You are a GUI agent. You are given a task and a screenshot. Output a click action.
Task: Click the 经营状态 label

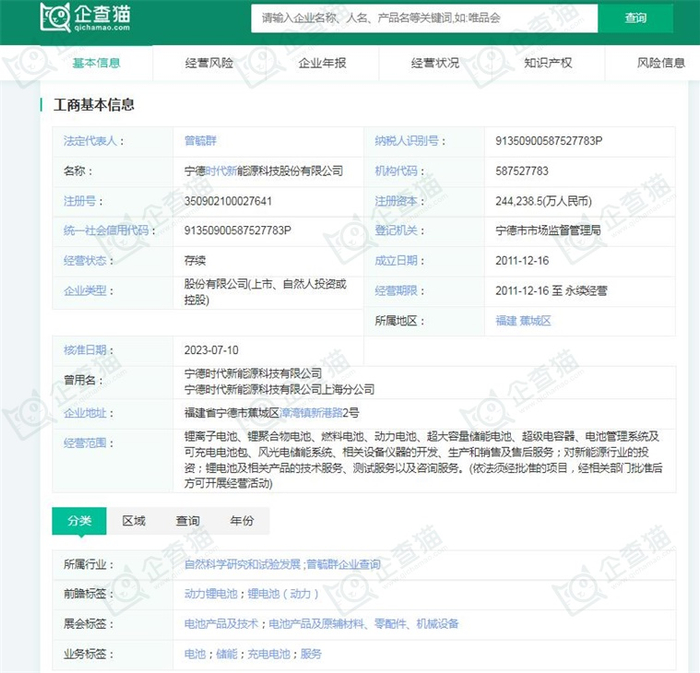tap(85, 261)
